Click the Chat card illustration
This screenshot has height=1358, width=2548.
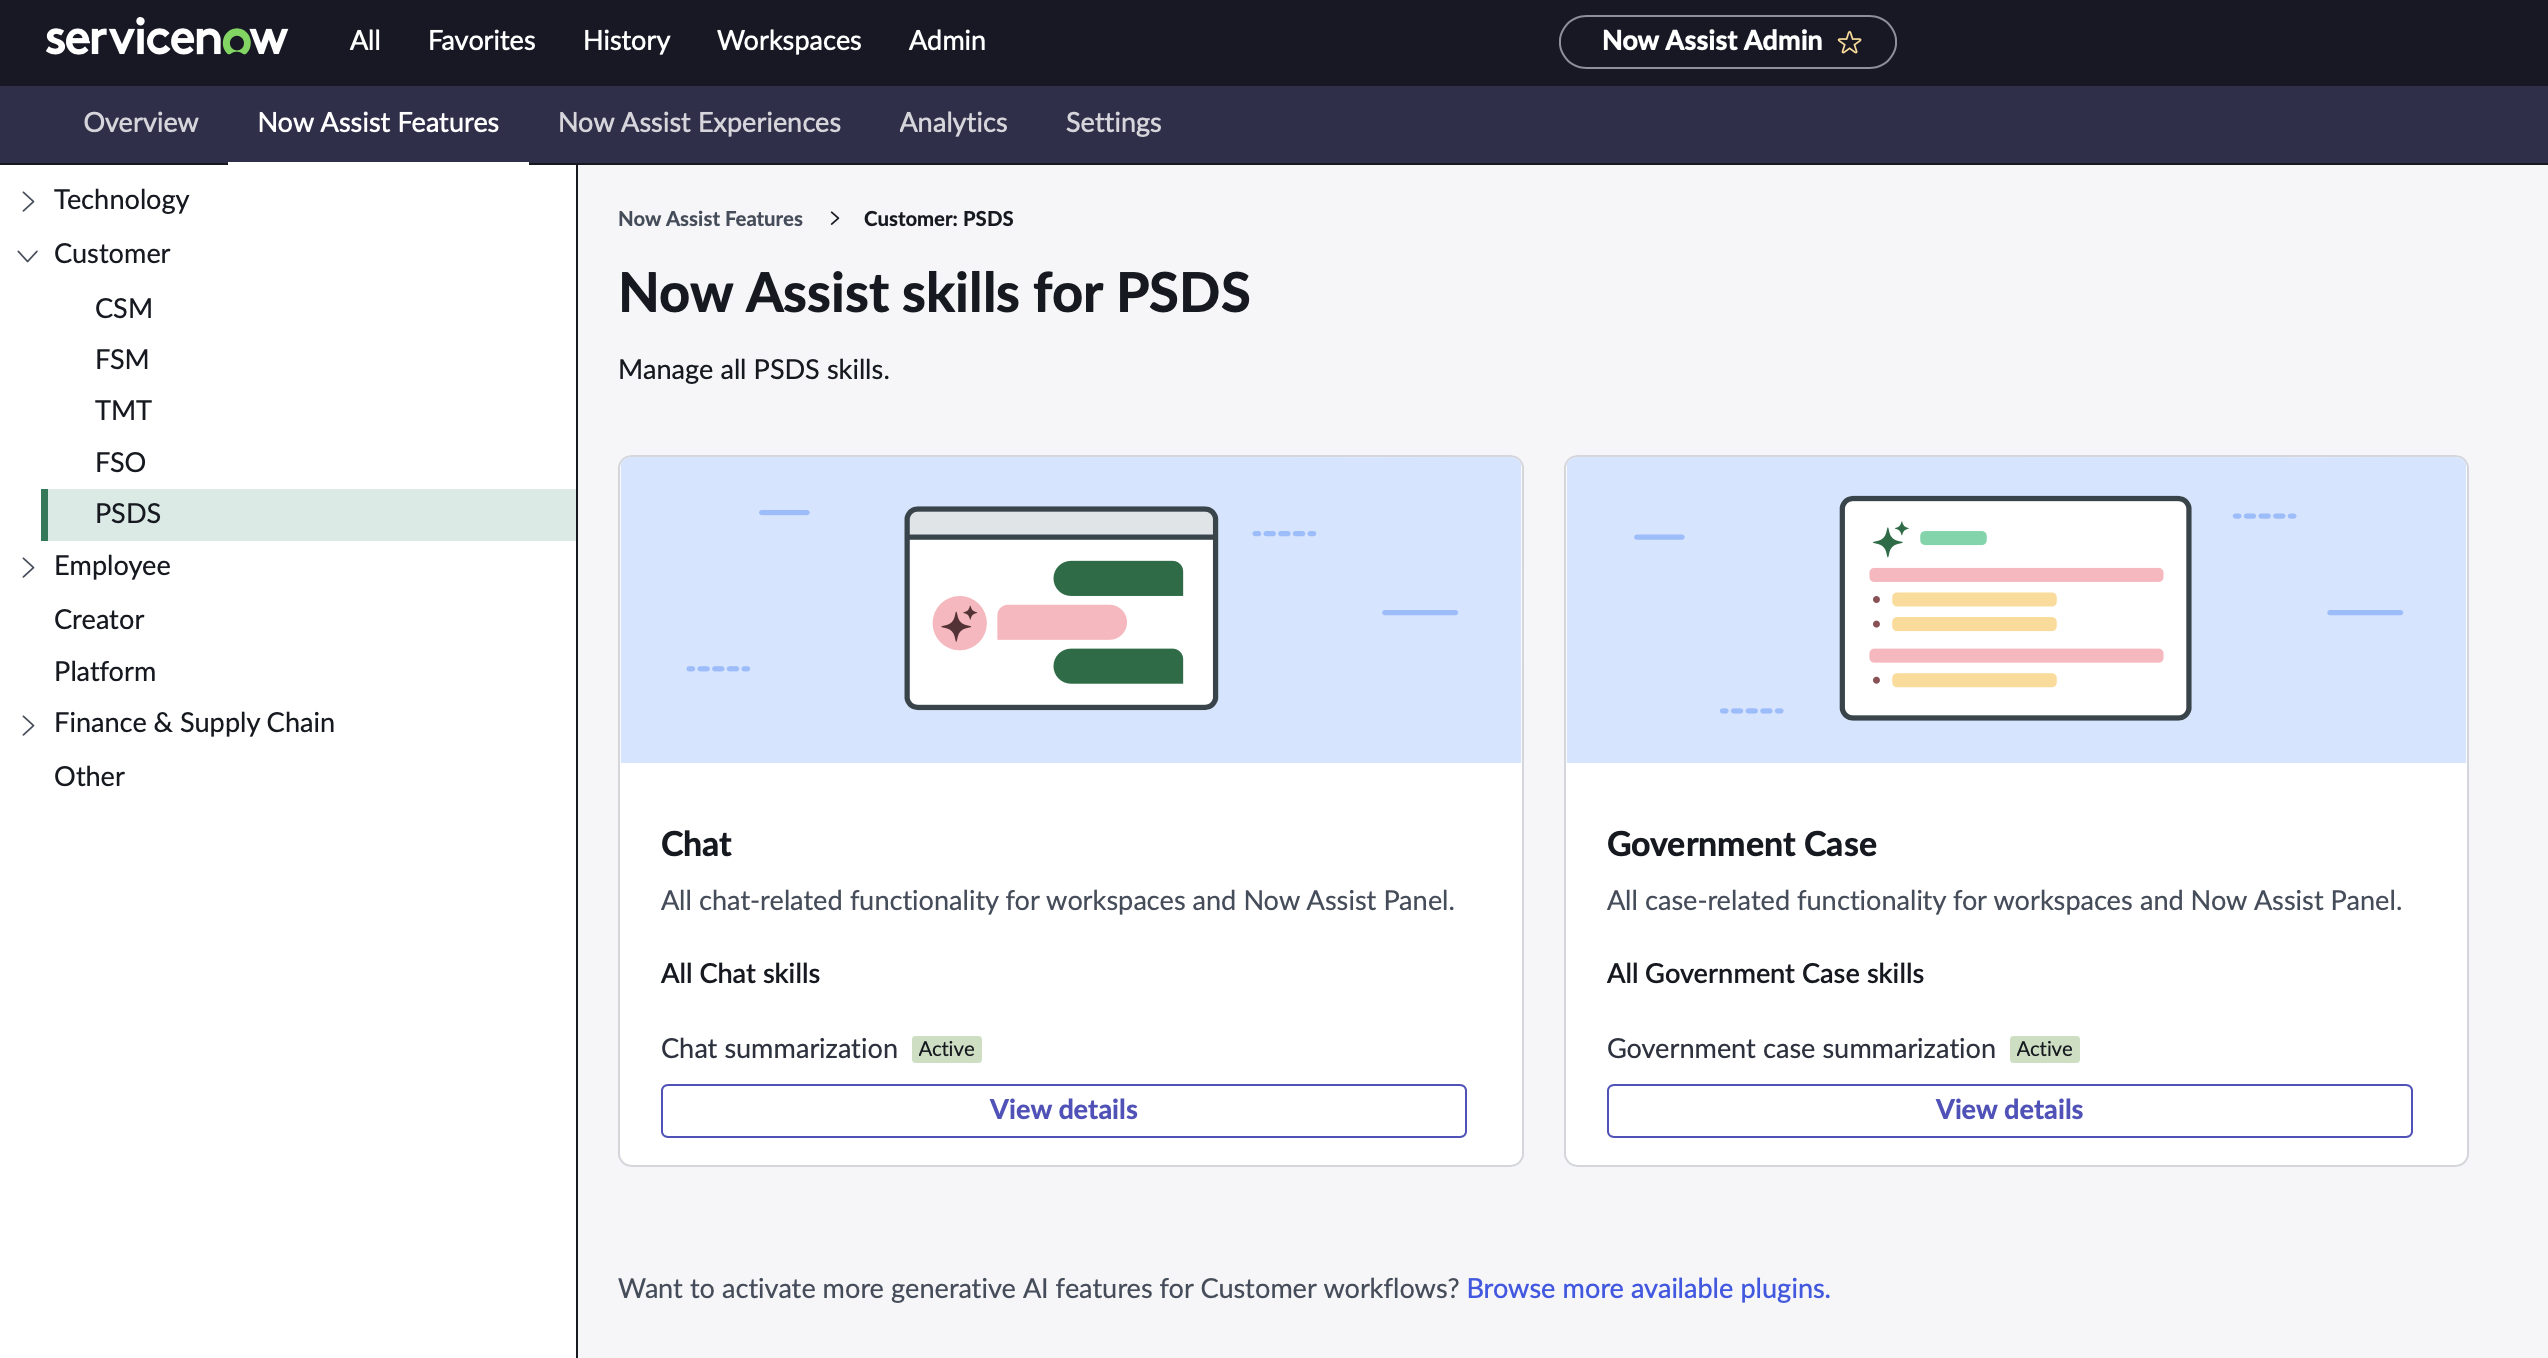pos(1070,610)
